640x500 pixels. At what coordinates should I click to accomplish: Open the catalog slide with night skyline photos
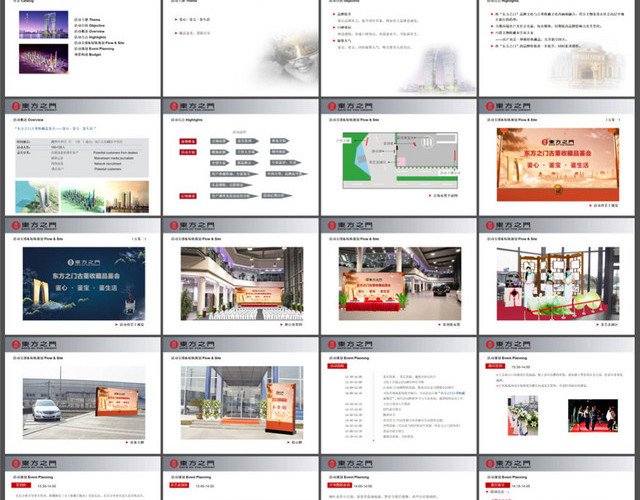[82, 48]
